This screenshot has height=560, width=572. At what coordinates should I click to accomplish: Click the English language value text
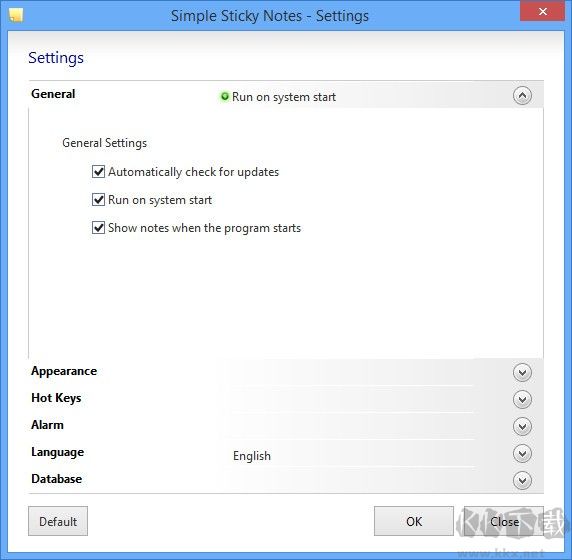pos(252,456)
